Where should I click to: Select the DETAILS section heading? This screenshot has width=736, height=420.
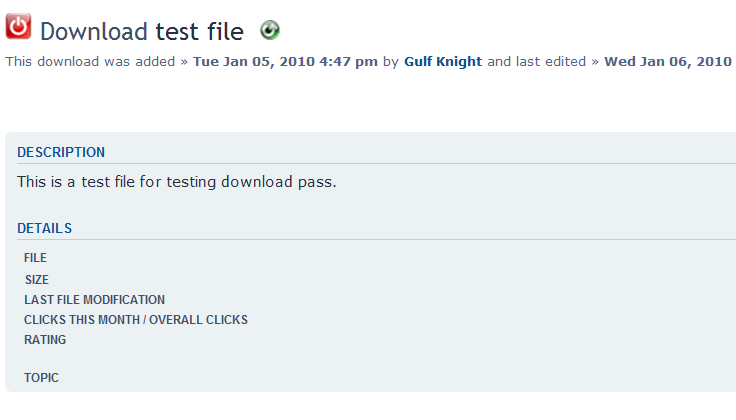click(44, 229)
